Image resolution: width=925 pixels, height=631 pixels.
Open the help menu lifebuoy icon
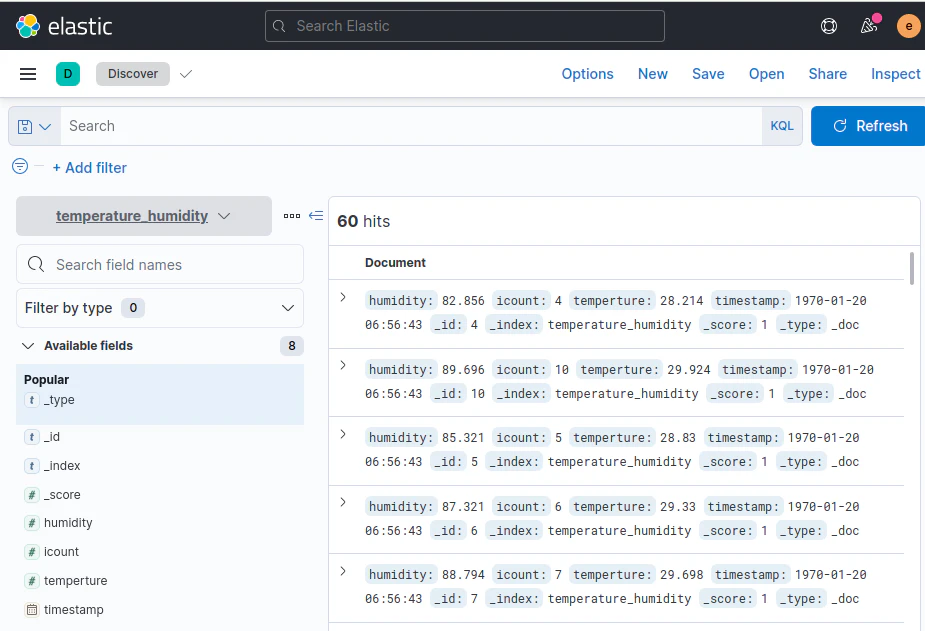[829, 26]
